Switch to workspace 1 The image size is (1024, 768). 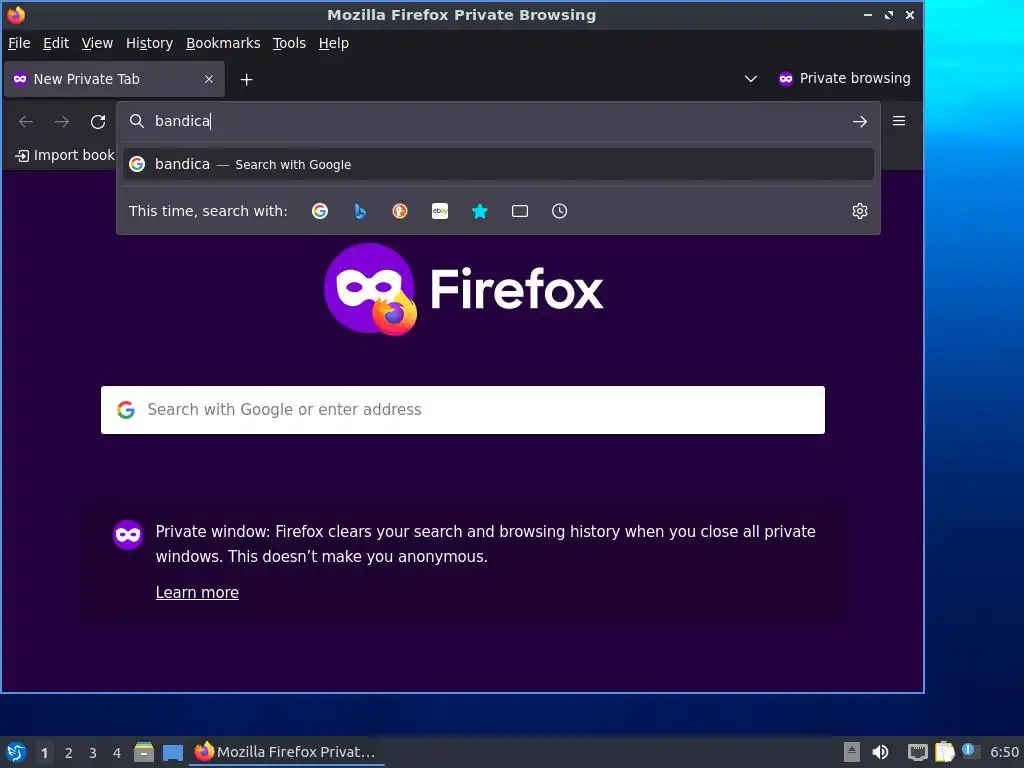click(x=44, y=753)
